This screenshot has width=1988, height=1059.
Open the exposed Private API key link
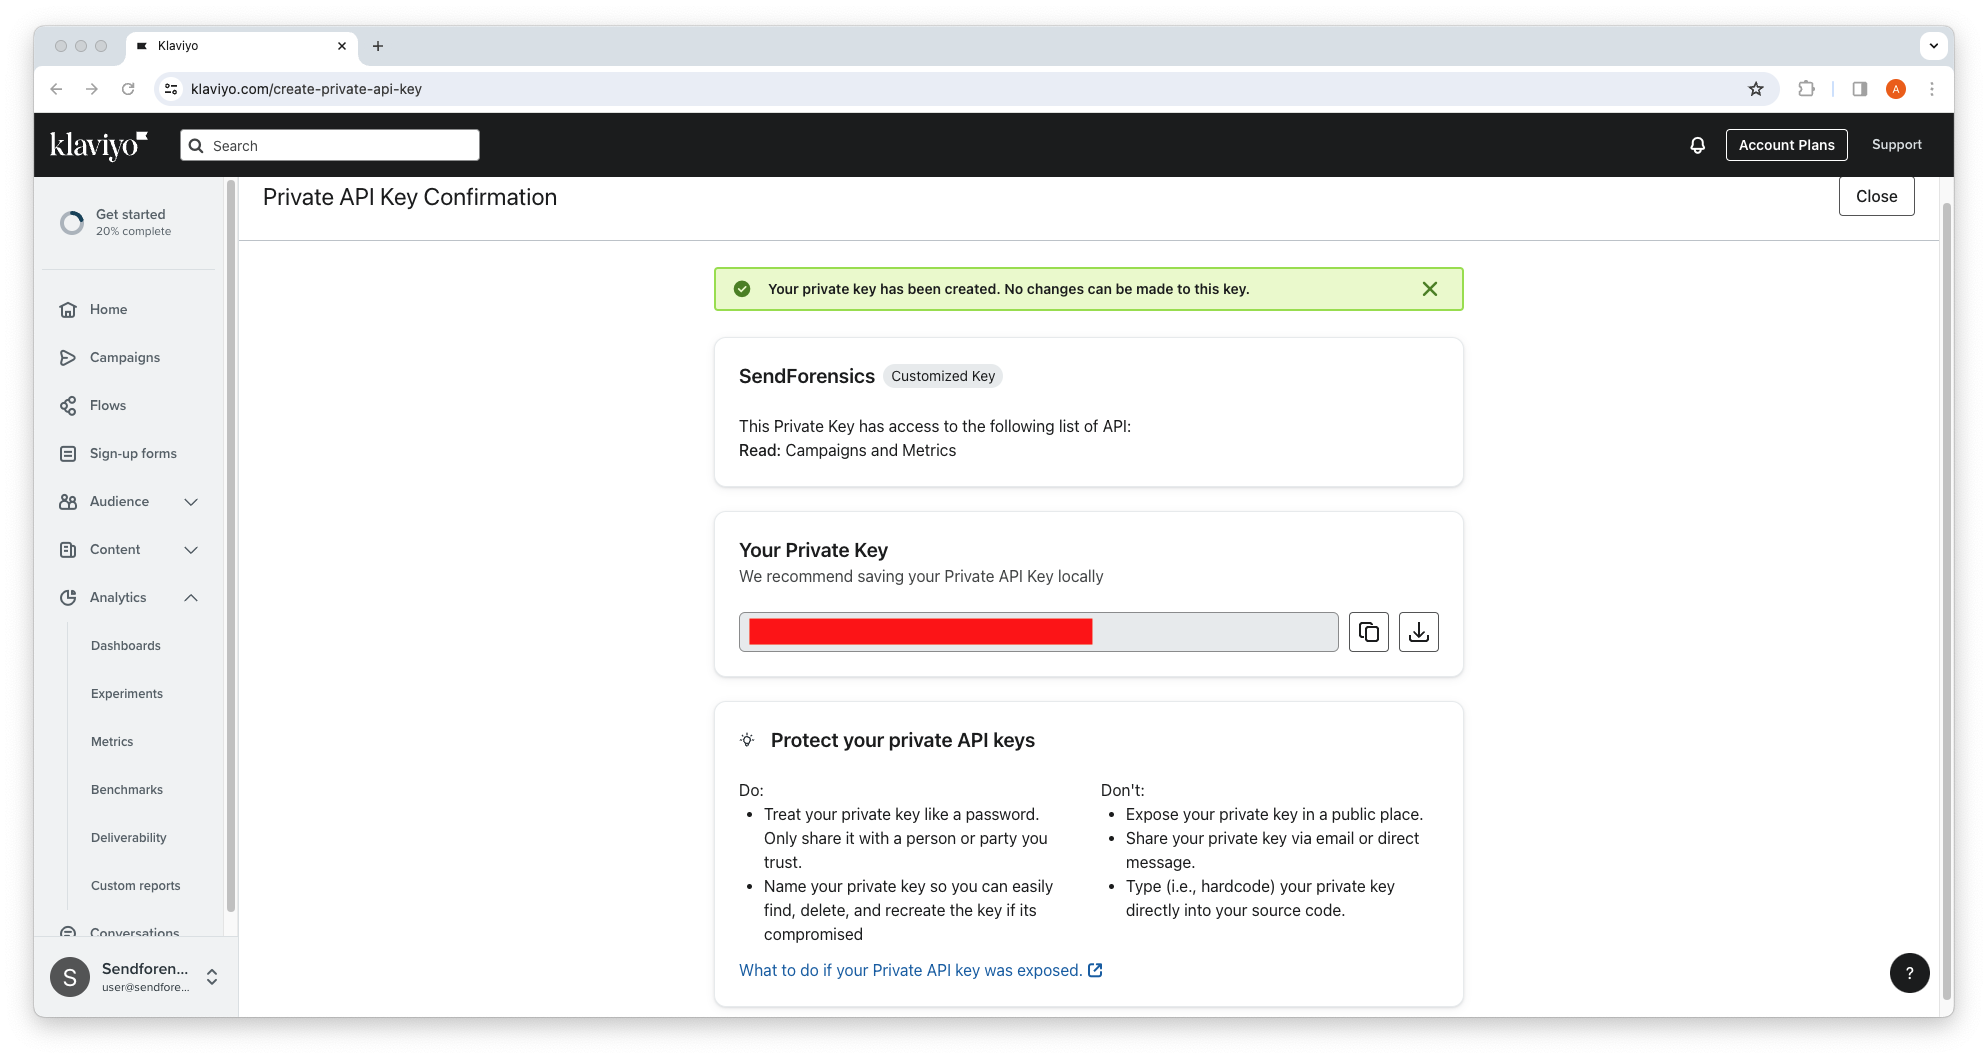click(x=920, y=970)
